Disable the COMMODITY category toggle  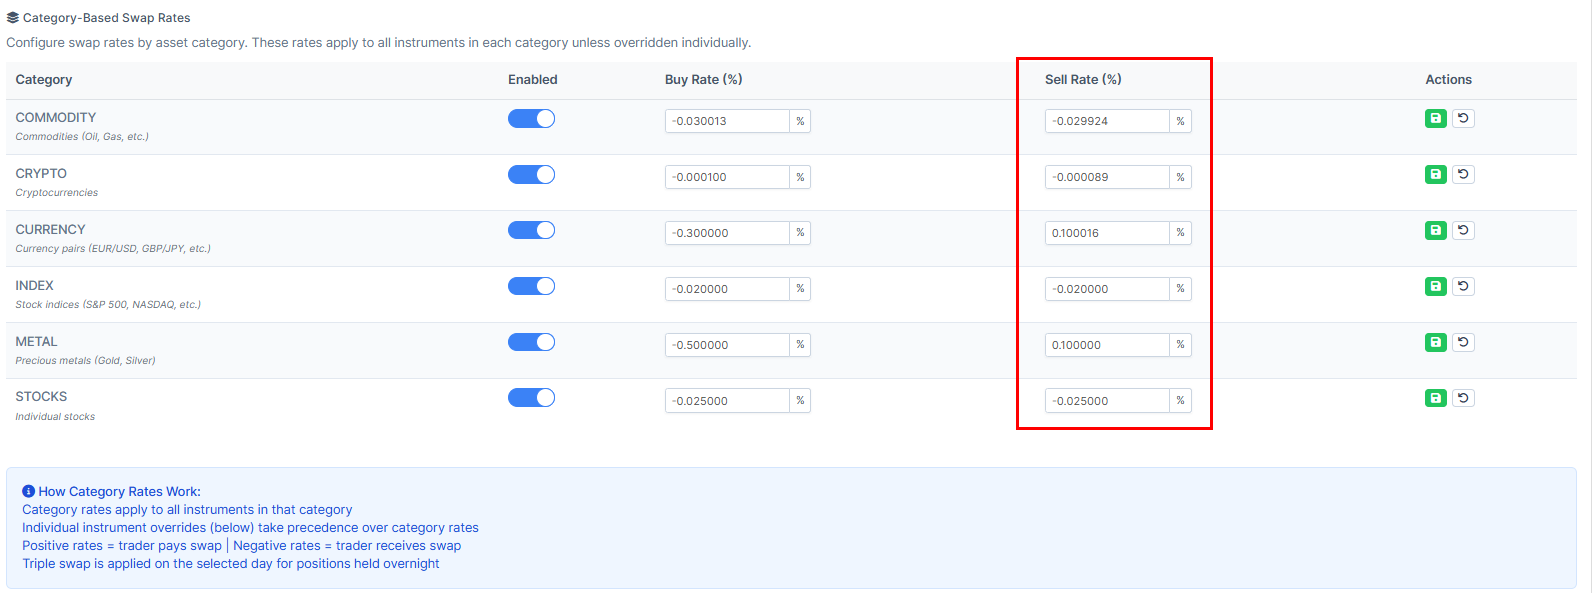point(531,119)
